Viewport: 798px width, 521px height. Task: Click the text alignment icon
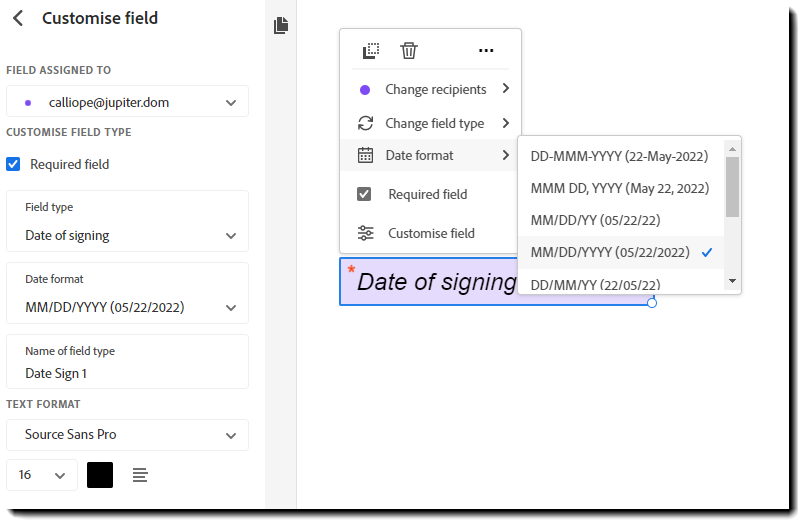[140, 475]
